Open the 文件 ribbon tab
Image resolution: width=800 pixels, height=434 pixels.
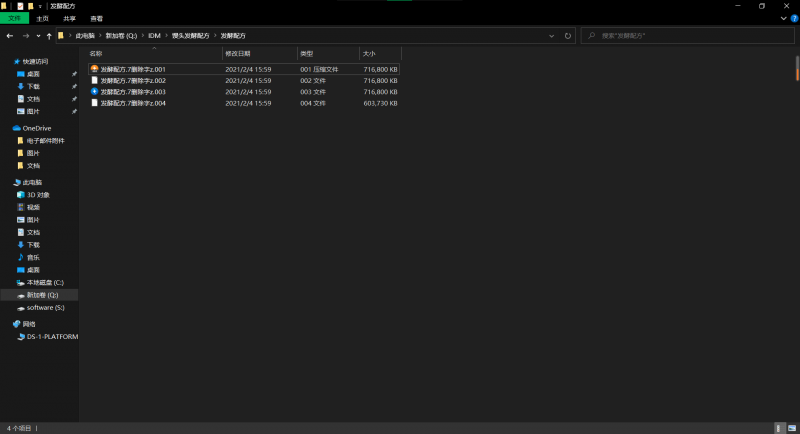tap(15, 18)
